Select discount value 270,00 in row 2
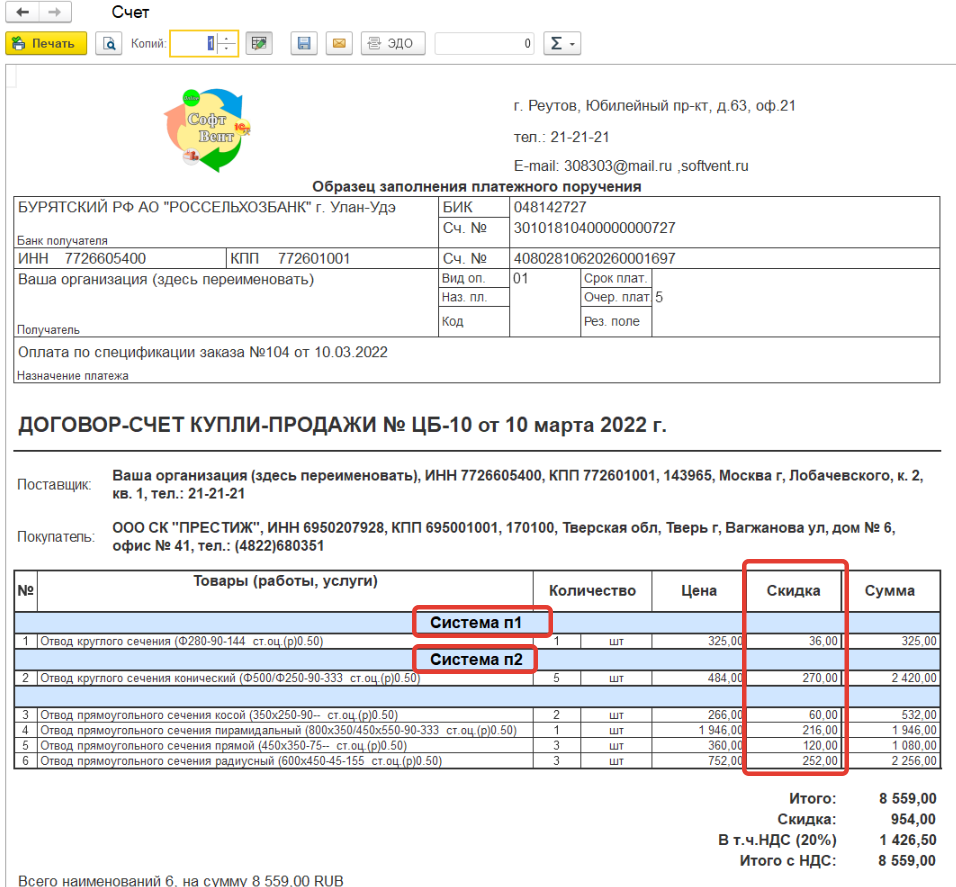This screenshot has width=956, height=887. click(820, 678)
